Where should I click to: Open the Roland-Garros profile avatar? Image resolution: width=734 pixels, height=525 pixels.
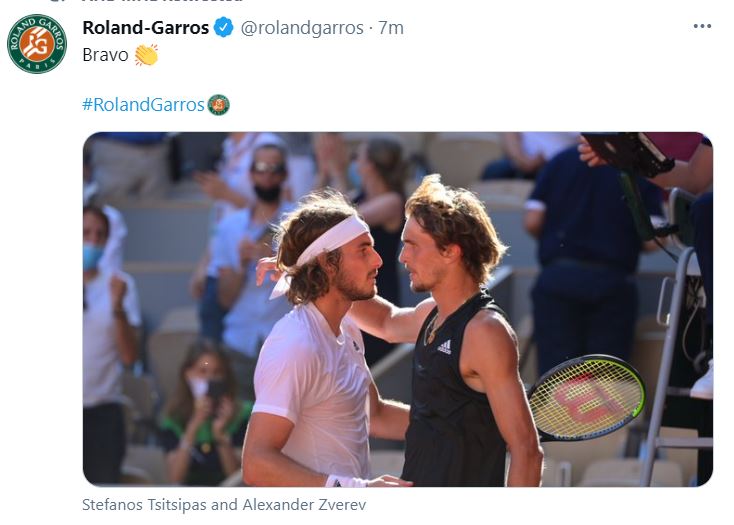point(37,44)
